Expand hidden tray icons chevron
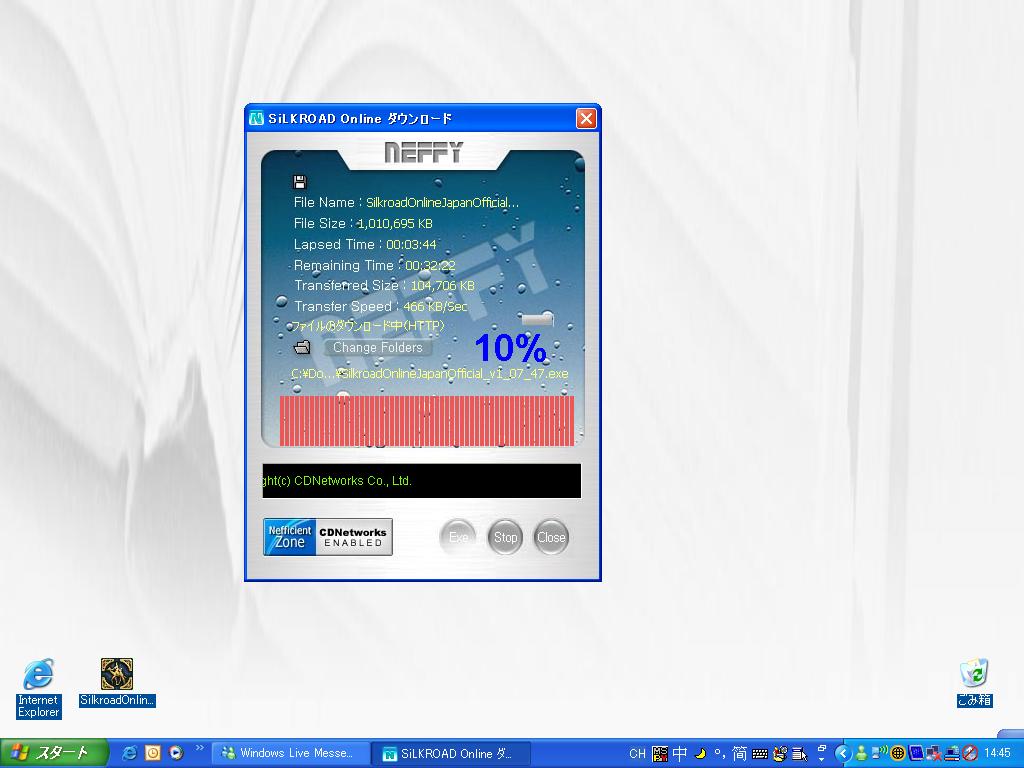This screenshot has width=1024, height=768. pyautogui.click(x=842, y=754)
